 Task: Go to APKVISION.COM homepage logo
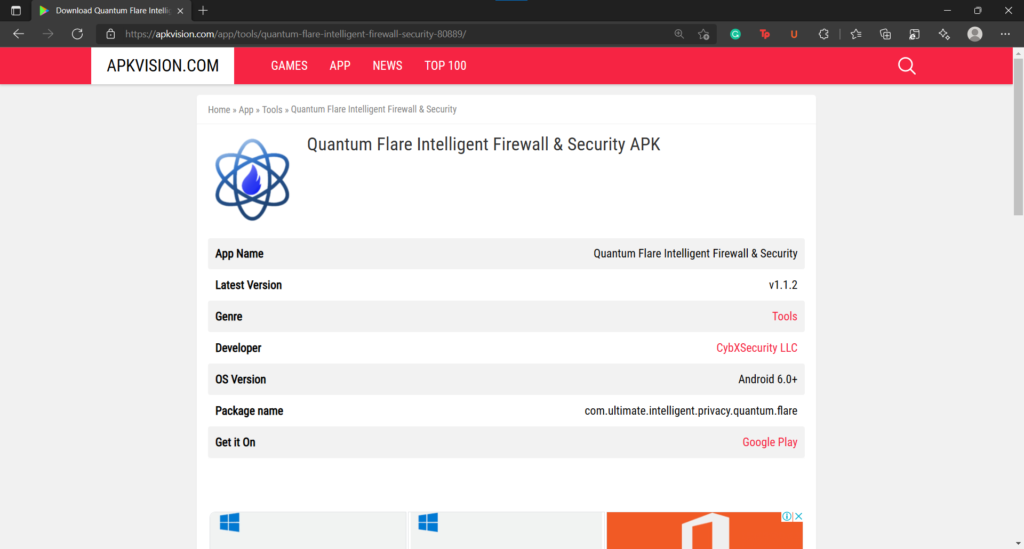[163, 65]
